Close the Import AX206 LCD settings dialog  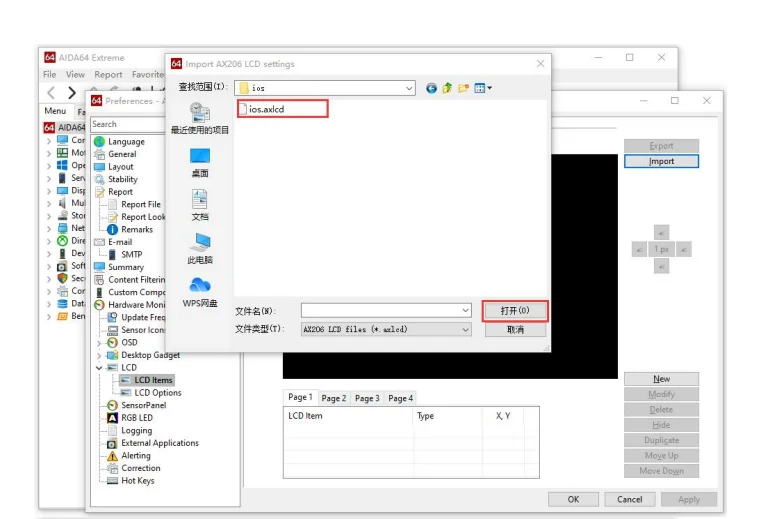(540, 64)
